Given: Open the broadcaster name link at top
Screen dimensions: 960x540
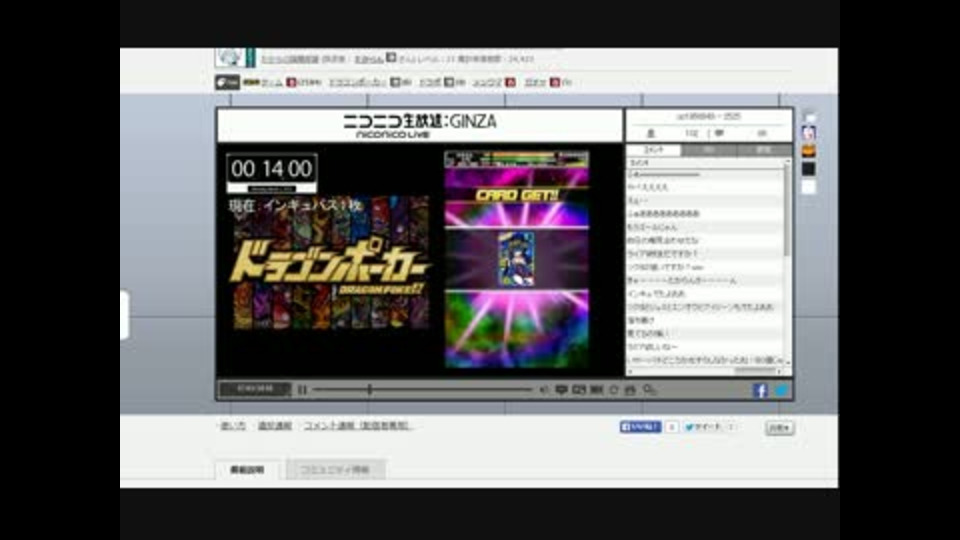Looking at the screenshot, I should click(369, 59).
